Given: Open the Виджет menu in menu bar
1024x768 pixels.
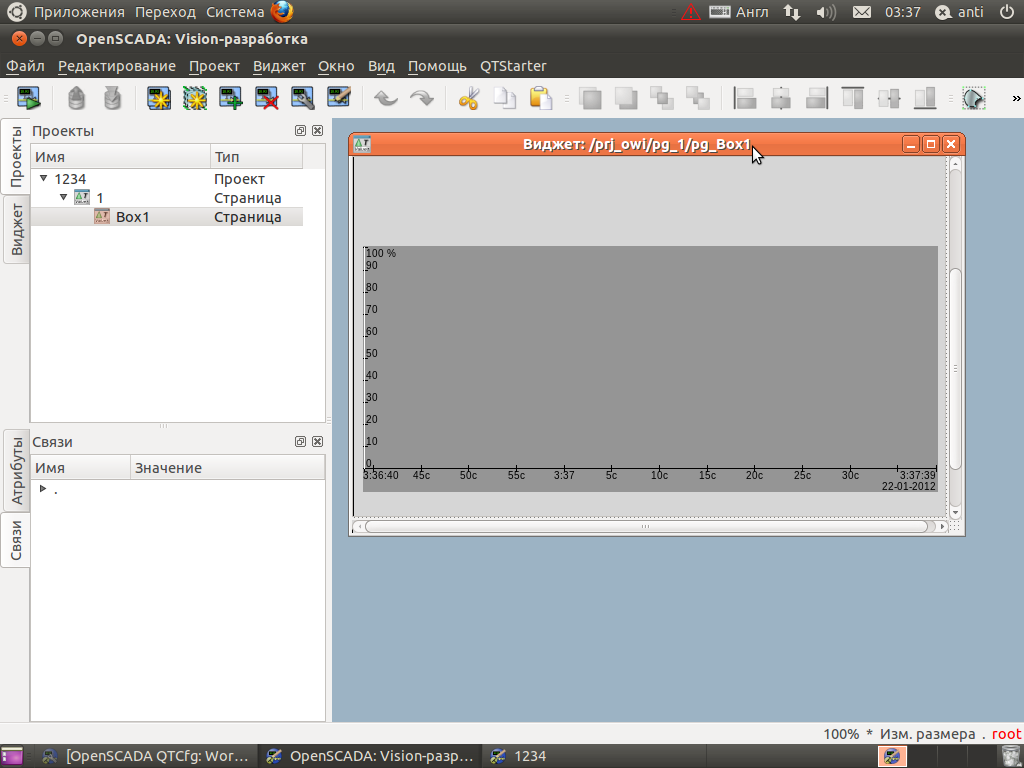Looking at the screenshot, I should [x=279, y=66].
